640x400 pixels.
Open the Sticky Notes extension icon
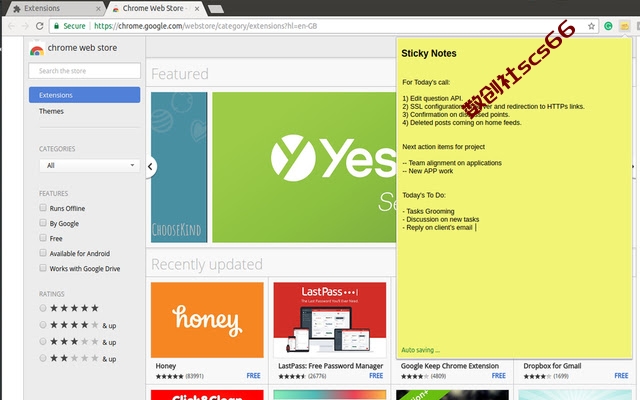624,26
